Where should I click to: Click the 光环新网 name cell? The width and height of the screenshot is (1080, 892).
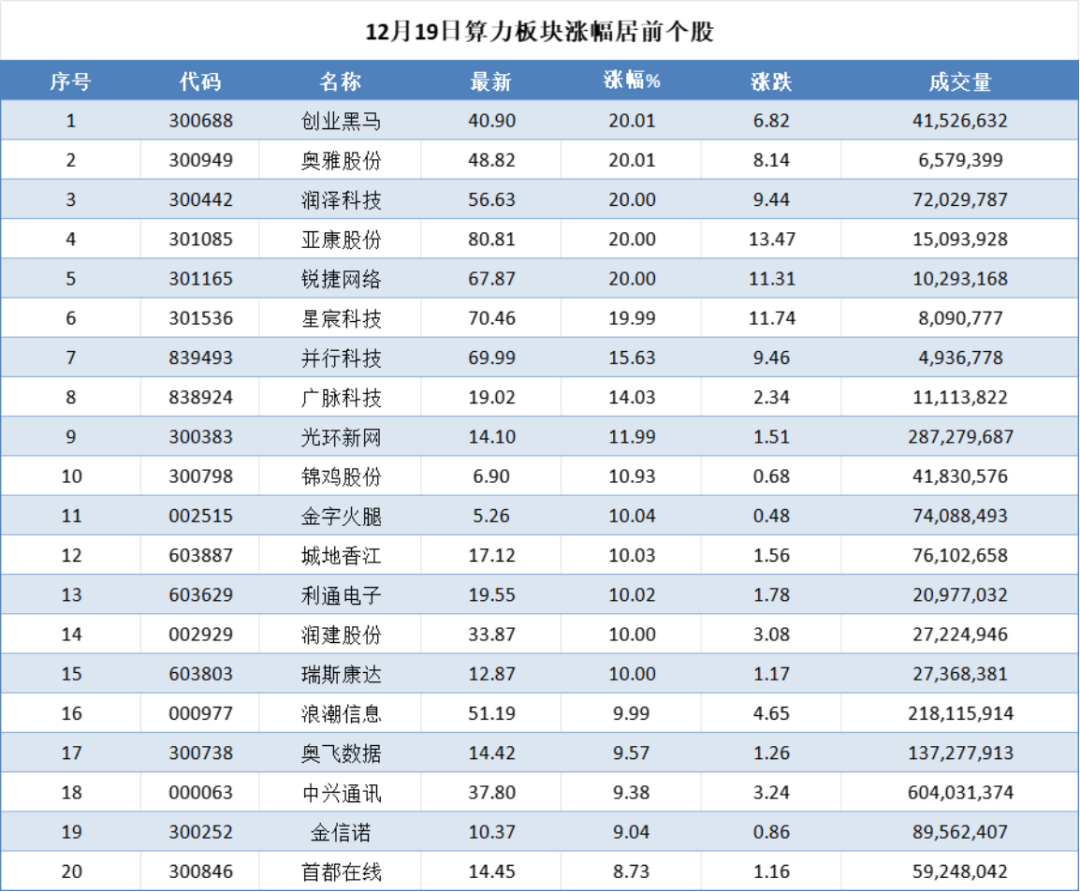coord(341,437)
